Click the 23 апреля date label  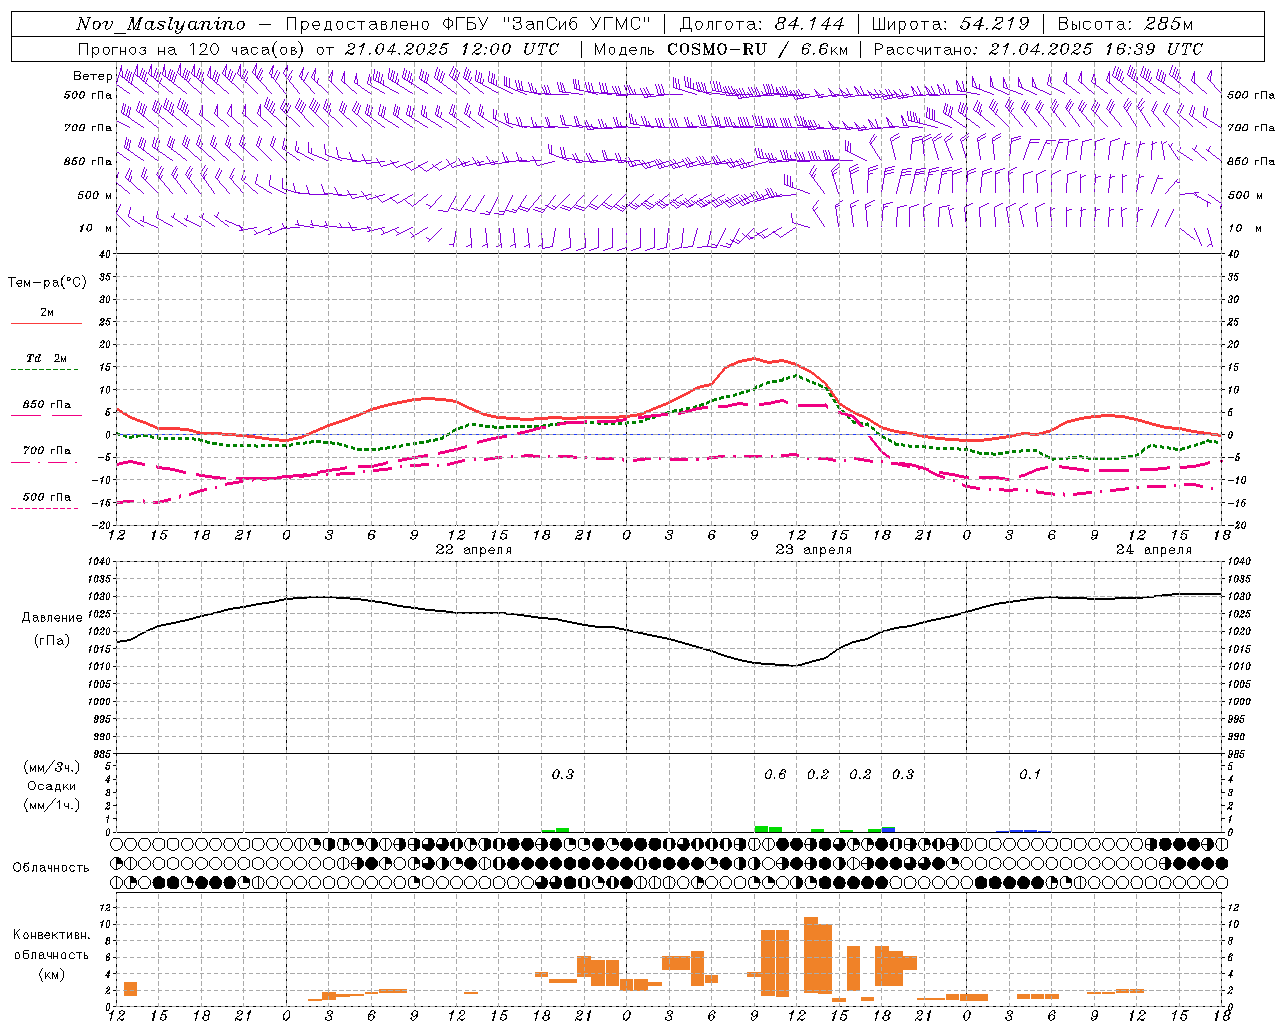[x=814, y=550]
